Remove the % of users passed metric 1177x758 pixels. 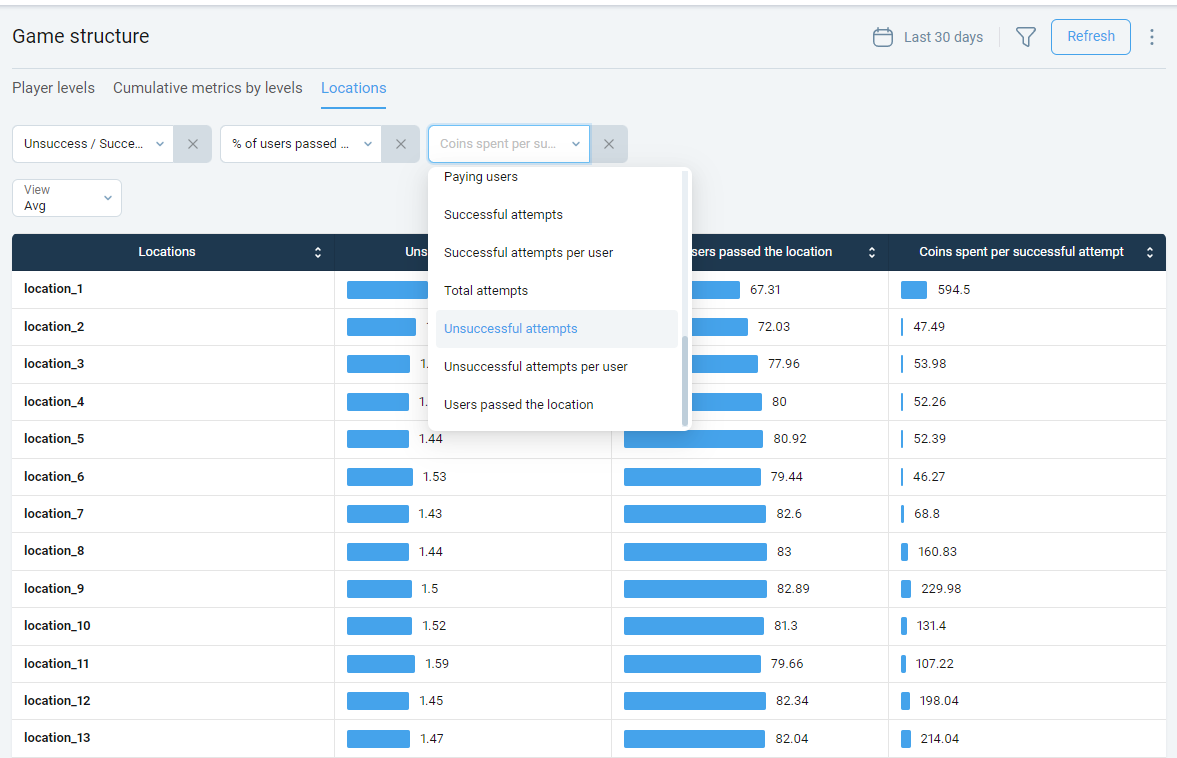point(400,144)
